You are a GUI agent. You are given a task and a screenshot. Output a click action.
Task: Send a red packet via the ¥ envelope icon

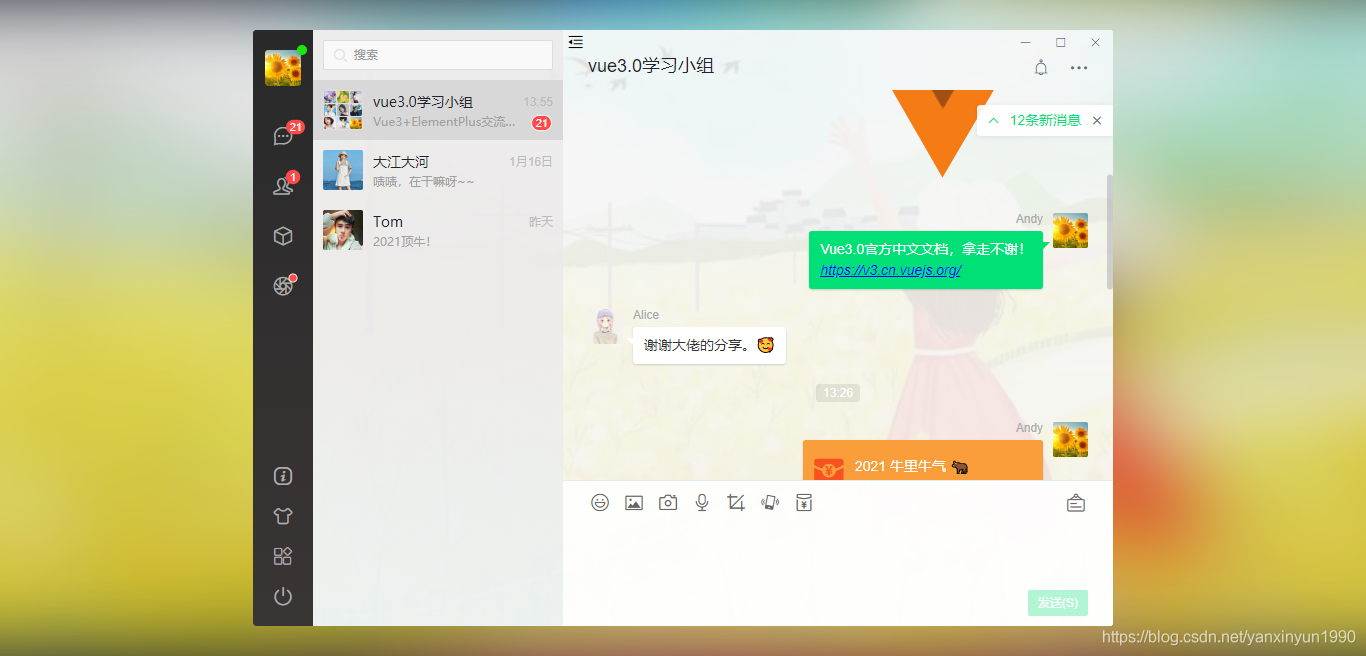tap(803, 502)
